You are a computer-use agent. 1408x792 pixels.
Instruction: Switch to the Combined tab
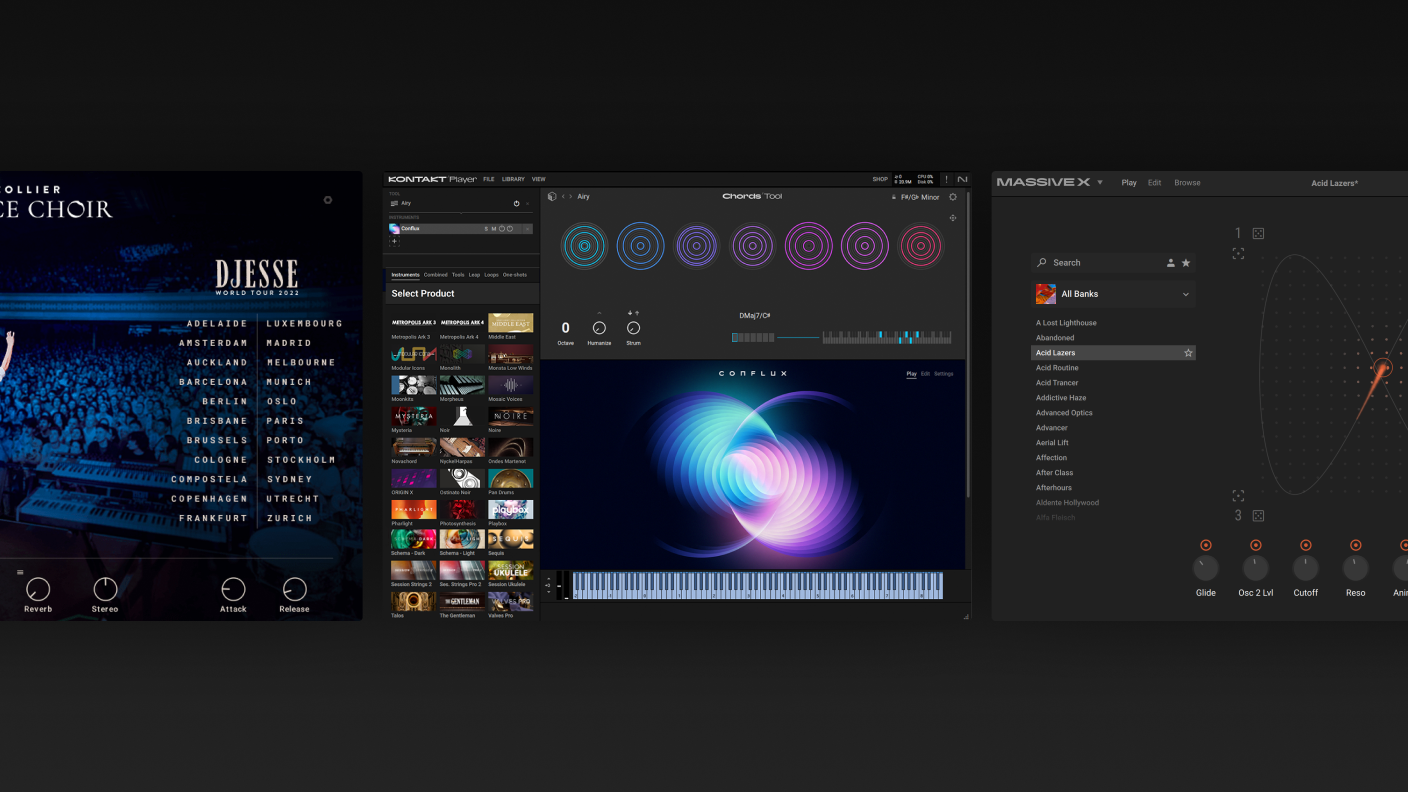436,275
